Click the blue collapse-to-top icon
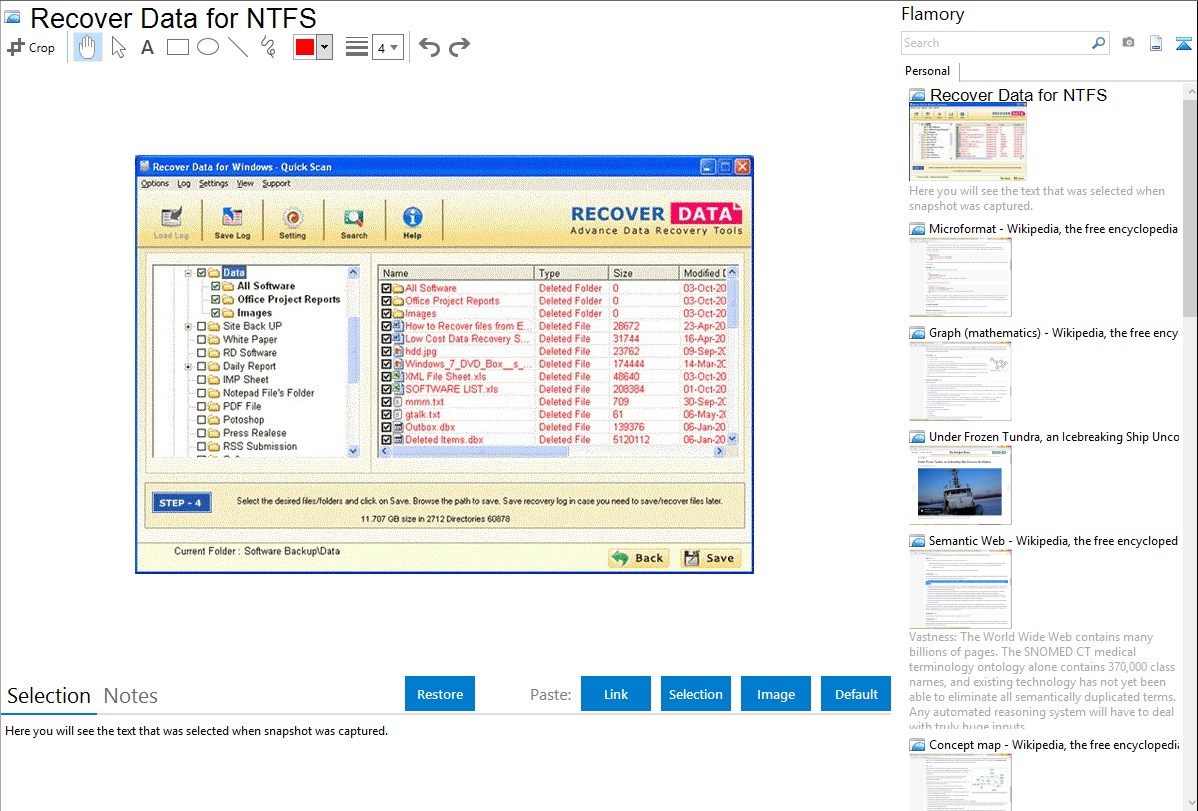1198x811 pixels. [x=1183, y=43]
